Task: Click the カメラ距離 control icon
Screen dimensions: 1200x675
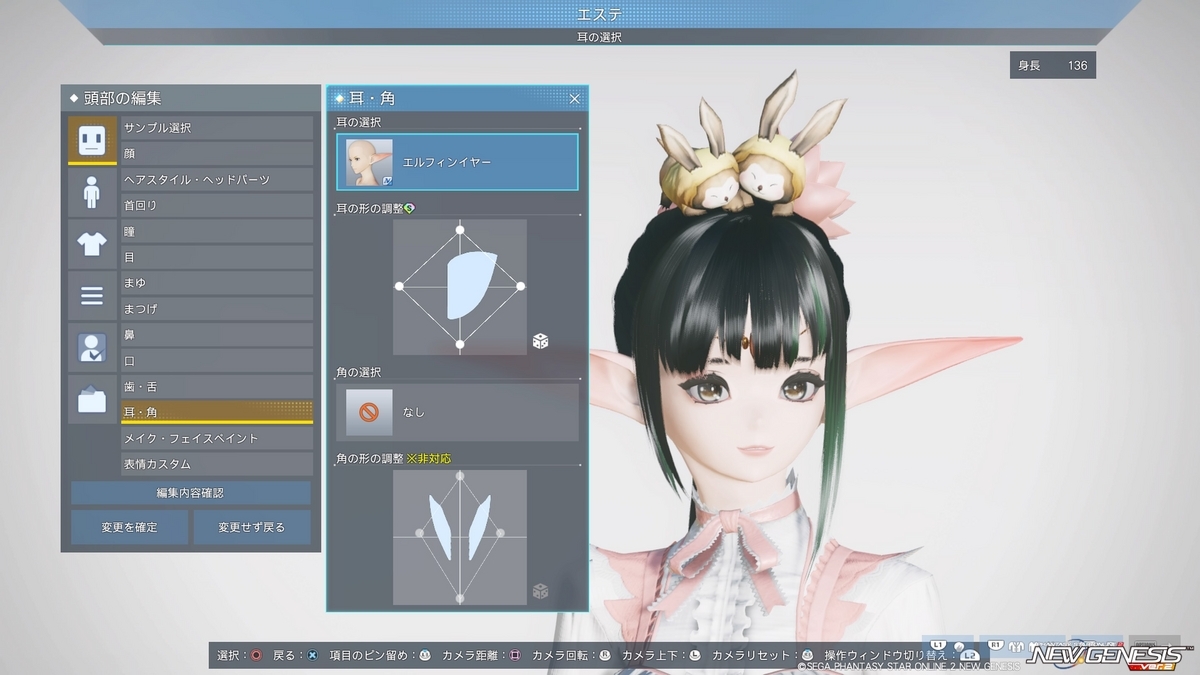Action: coord(515,655)
